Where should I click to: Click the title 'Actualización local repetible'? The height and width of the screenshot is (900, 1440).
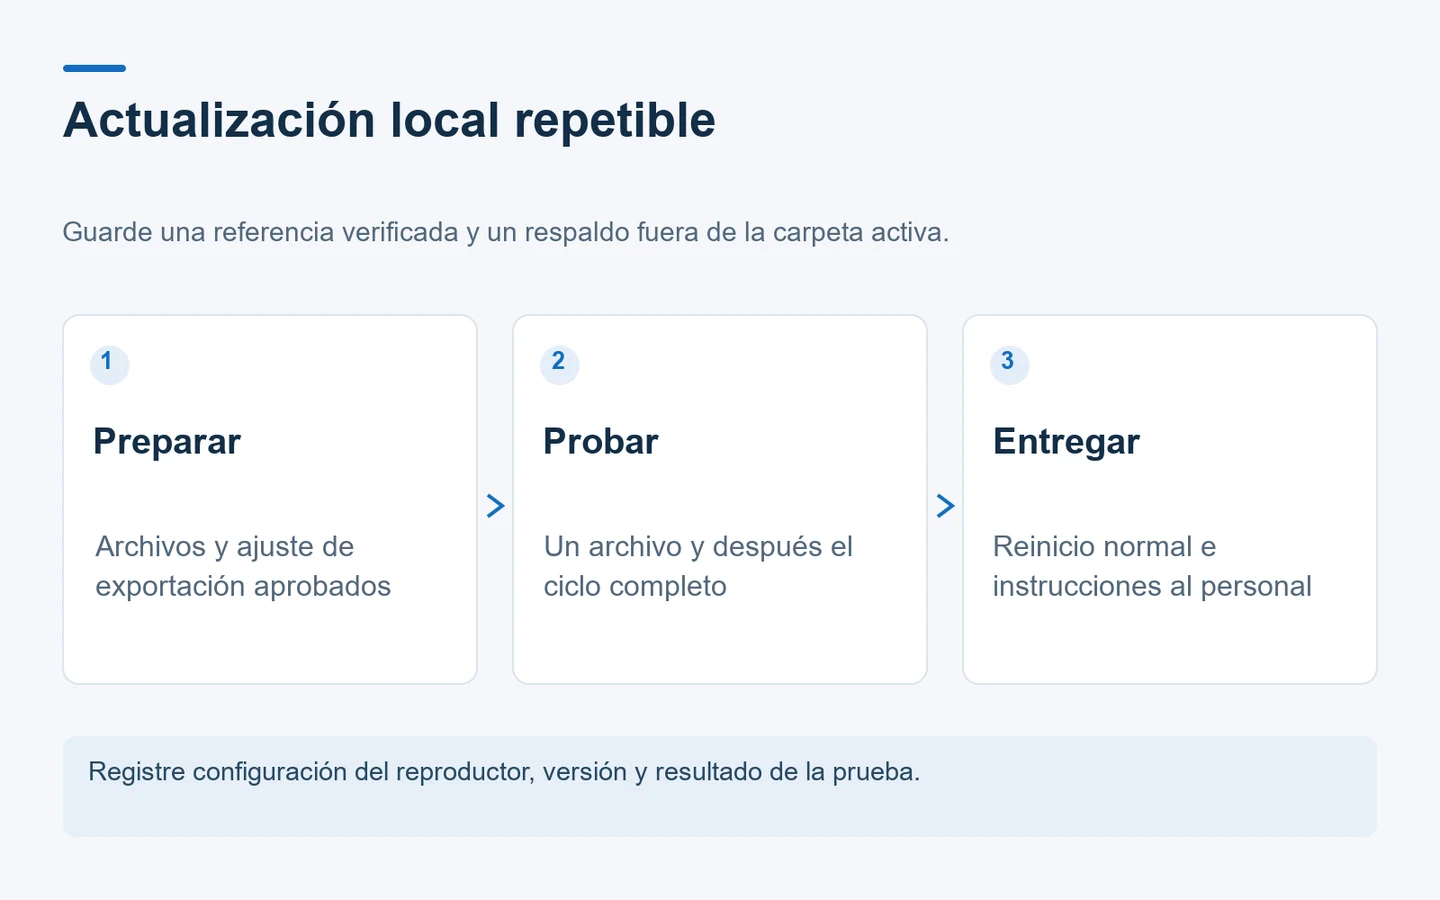click(x=389, y=120)
